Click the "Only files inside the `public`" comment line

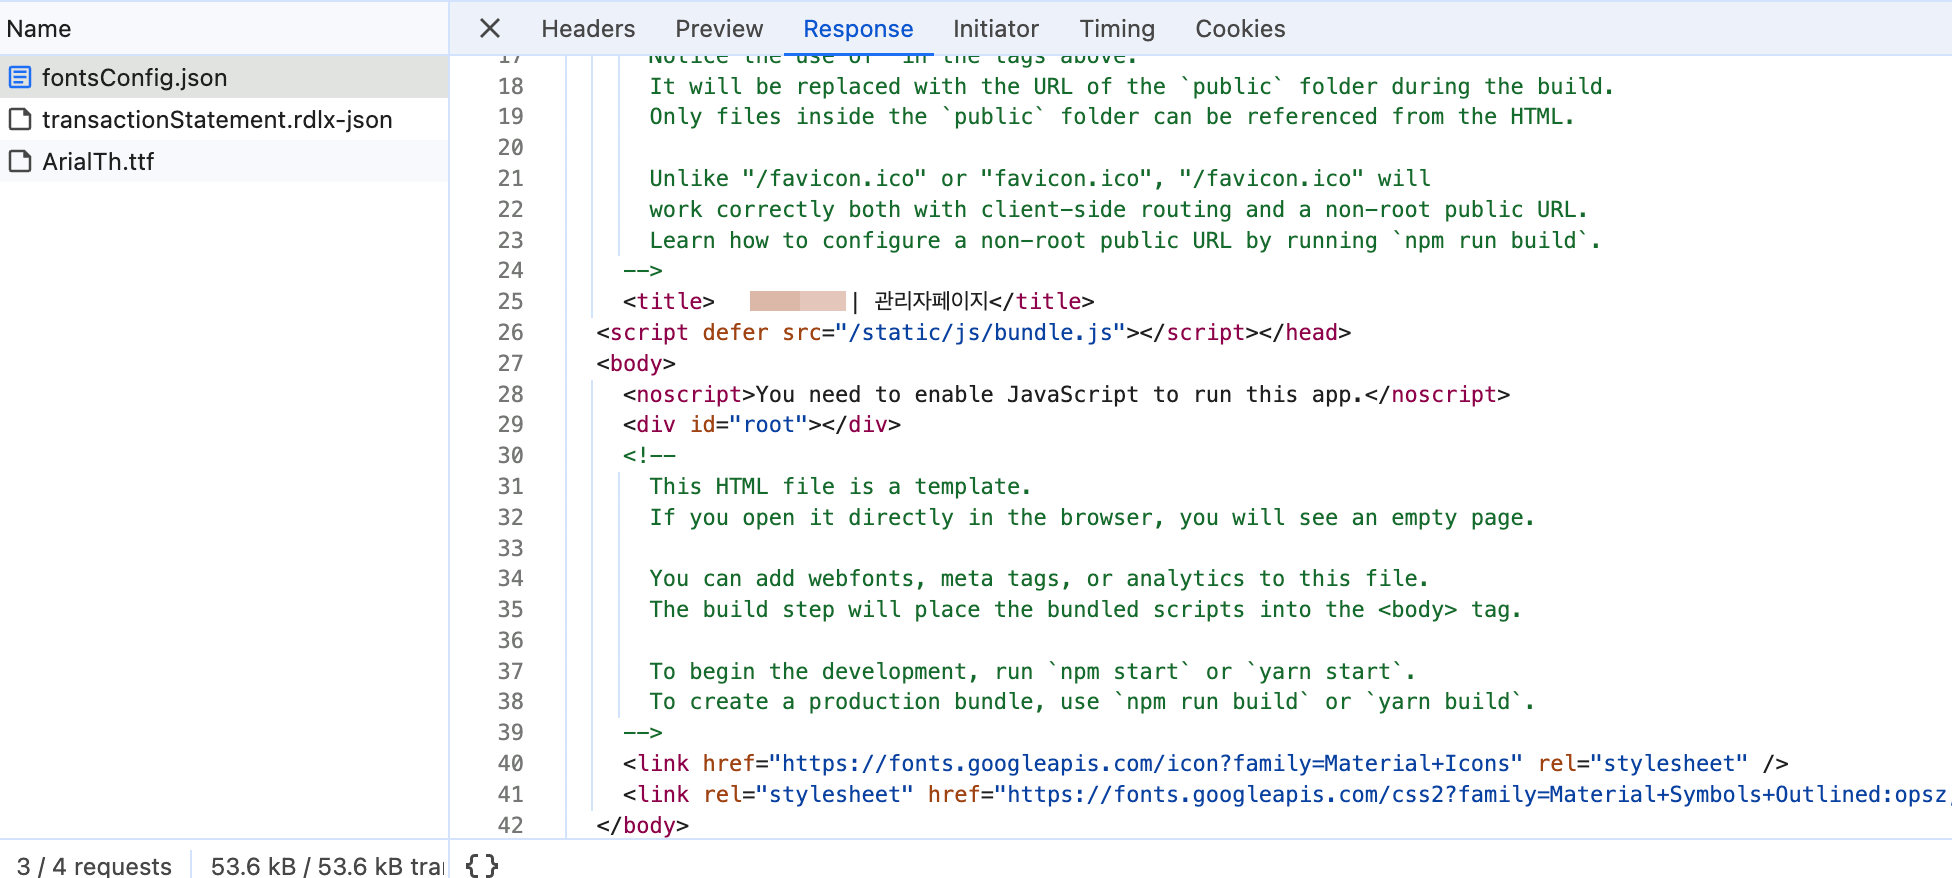pos(1112,116)
